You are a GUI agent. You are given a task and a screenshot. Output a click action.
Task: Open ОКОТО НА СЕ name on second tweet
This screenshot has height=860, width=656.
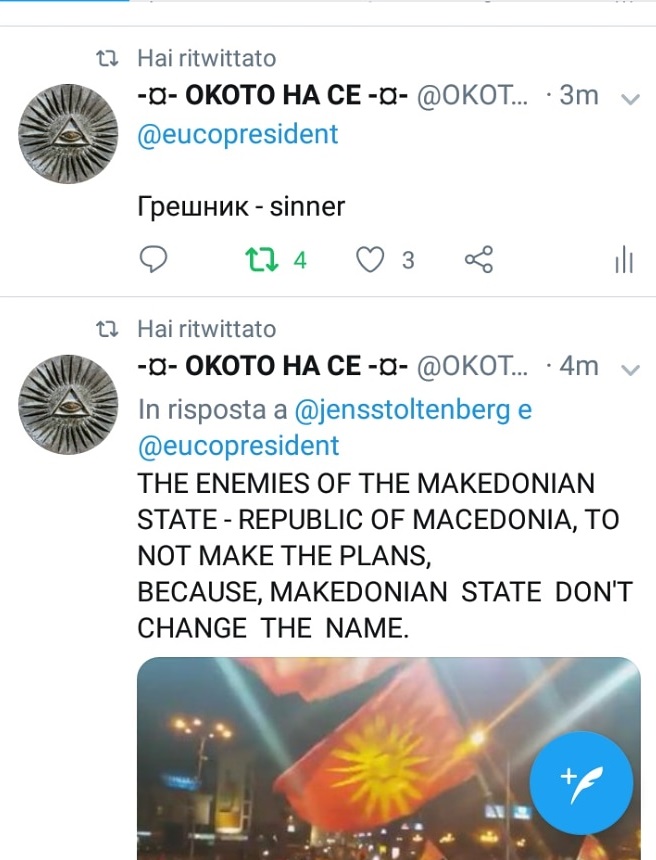273,366
